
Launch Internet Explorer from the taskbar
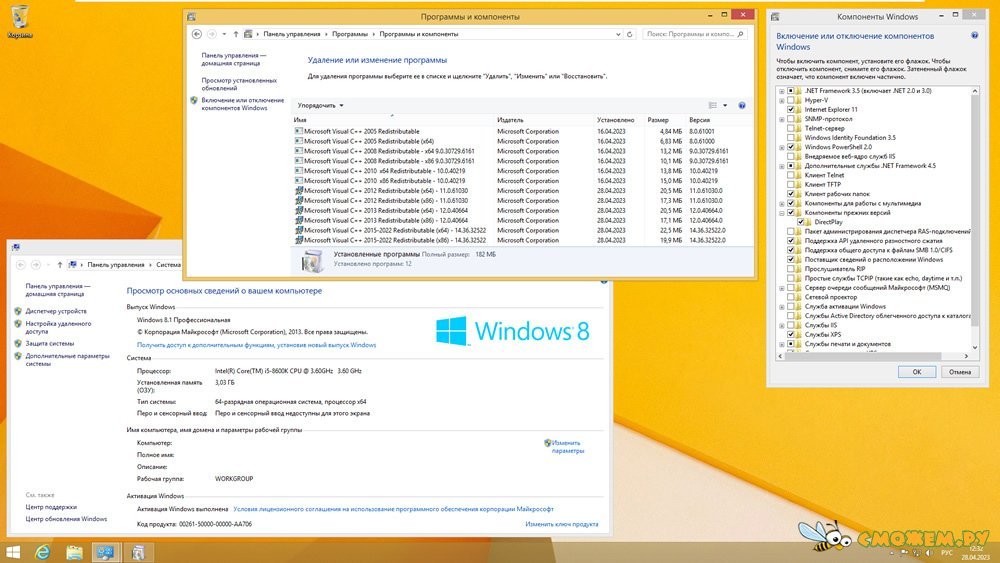click(x=43, y=552)
